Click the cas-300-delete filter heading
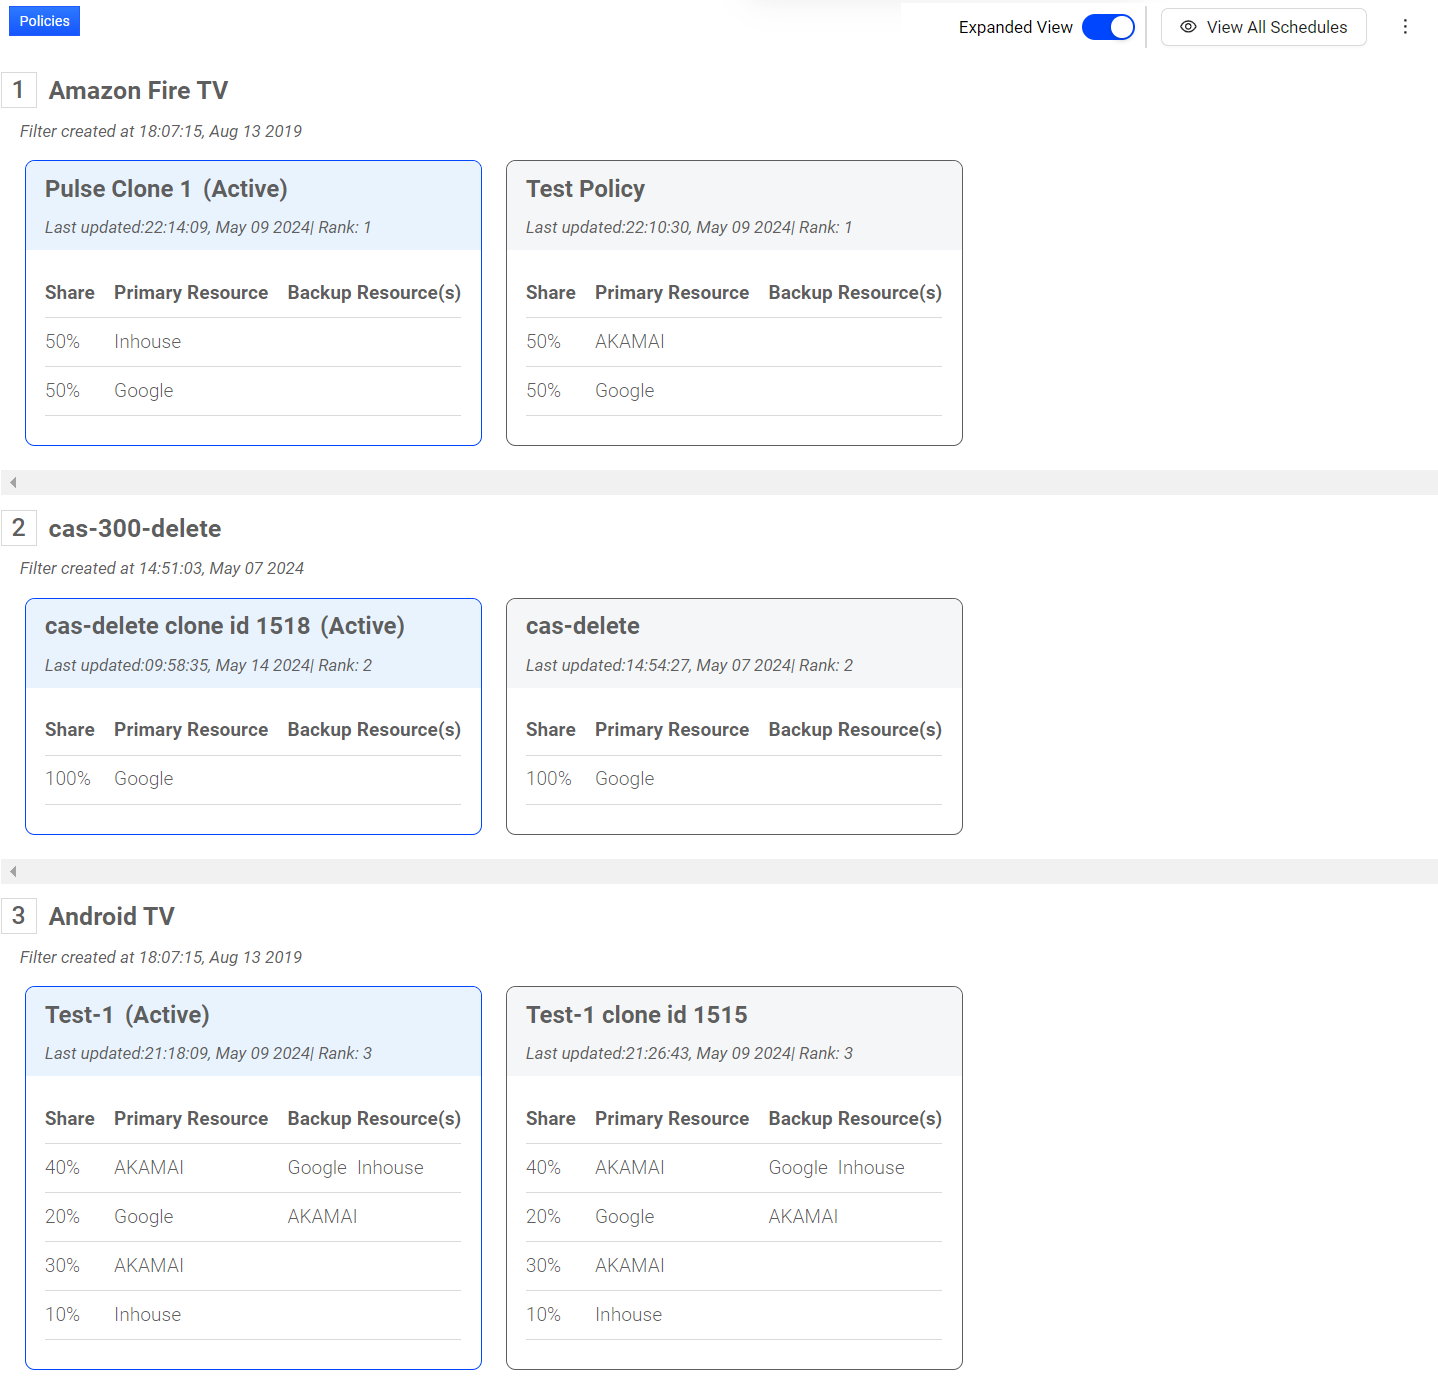 coord(135,528)
